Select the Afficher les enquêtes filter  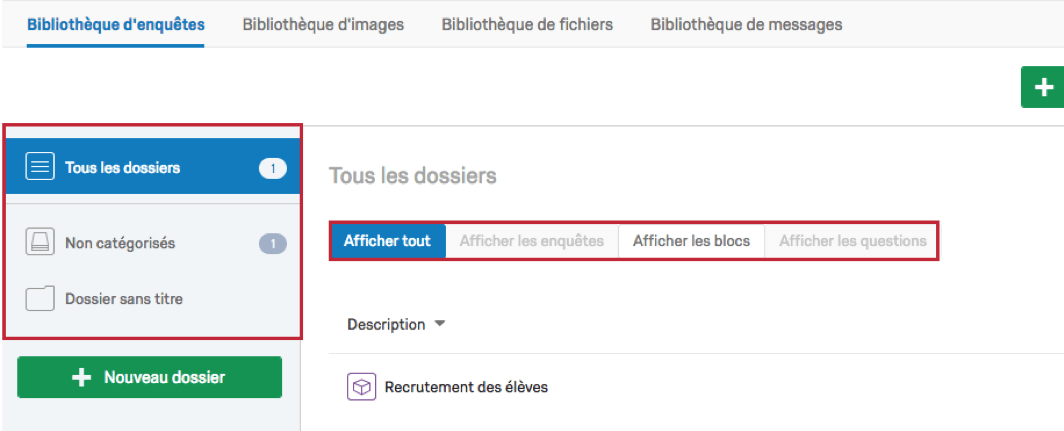coord(532,241)
